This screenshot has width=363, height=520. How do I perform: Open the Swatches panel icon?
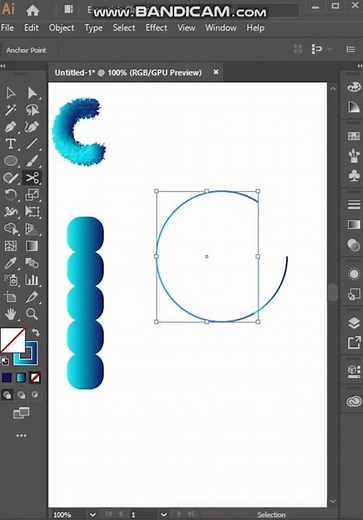click(354, 136)
